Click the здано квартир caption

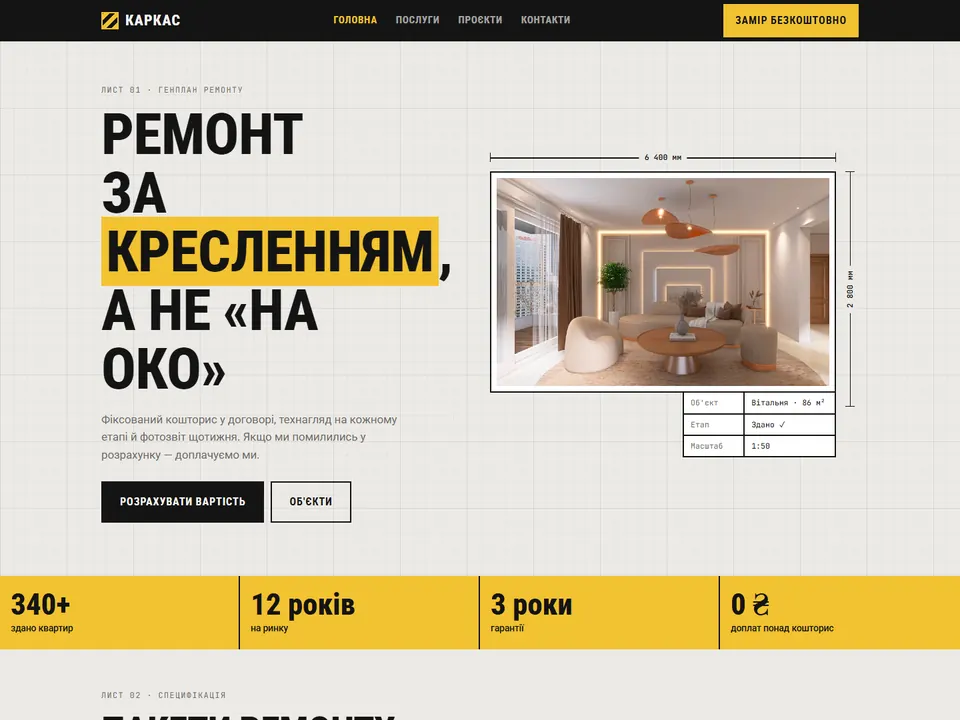(42, 628)
